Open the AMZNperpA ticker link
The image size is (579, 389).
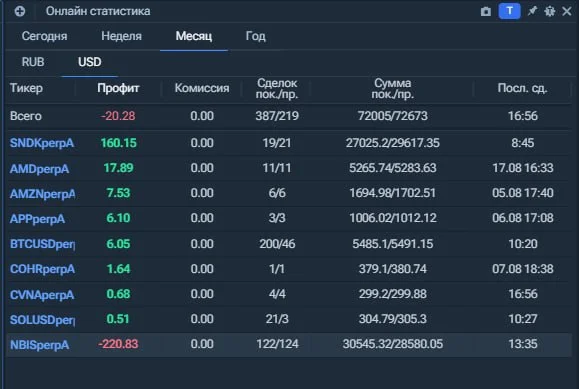(42, 194)
